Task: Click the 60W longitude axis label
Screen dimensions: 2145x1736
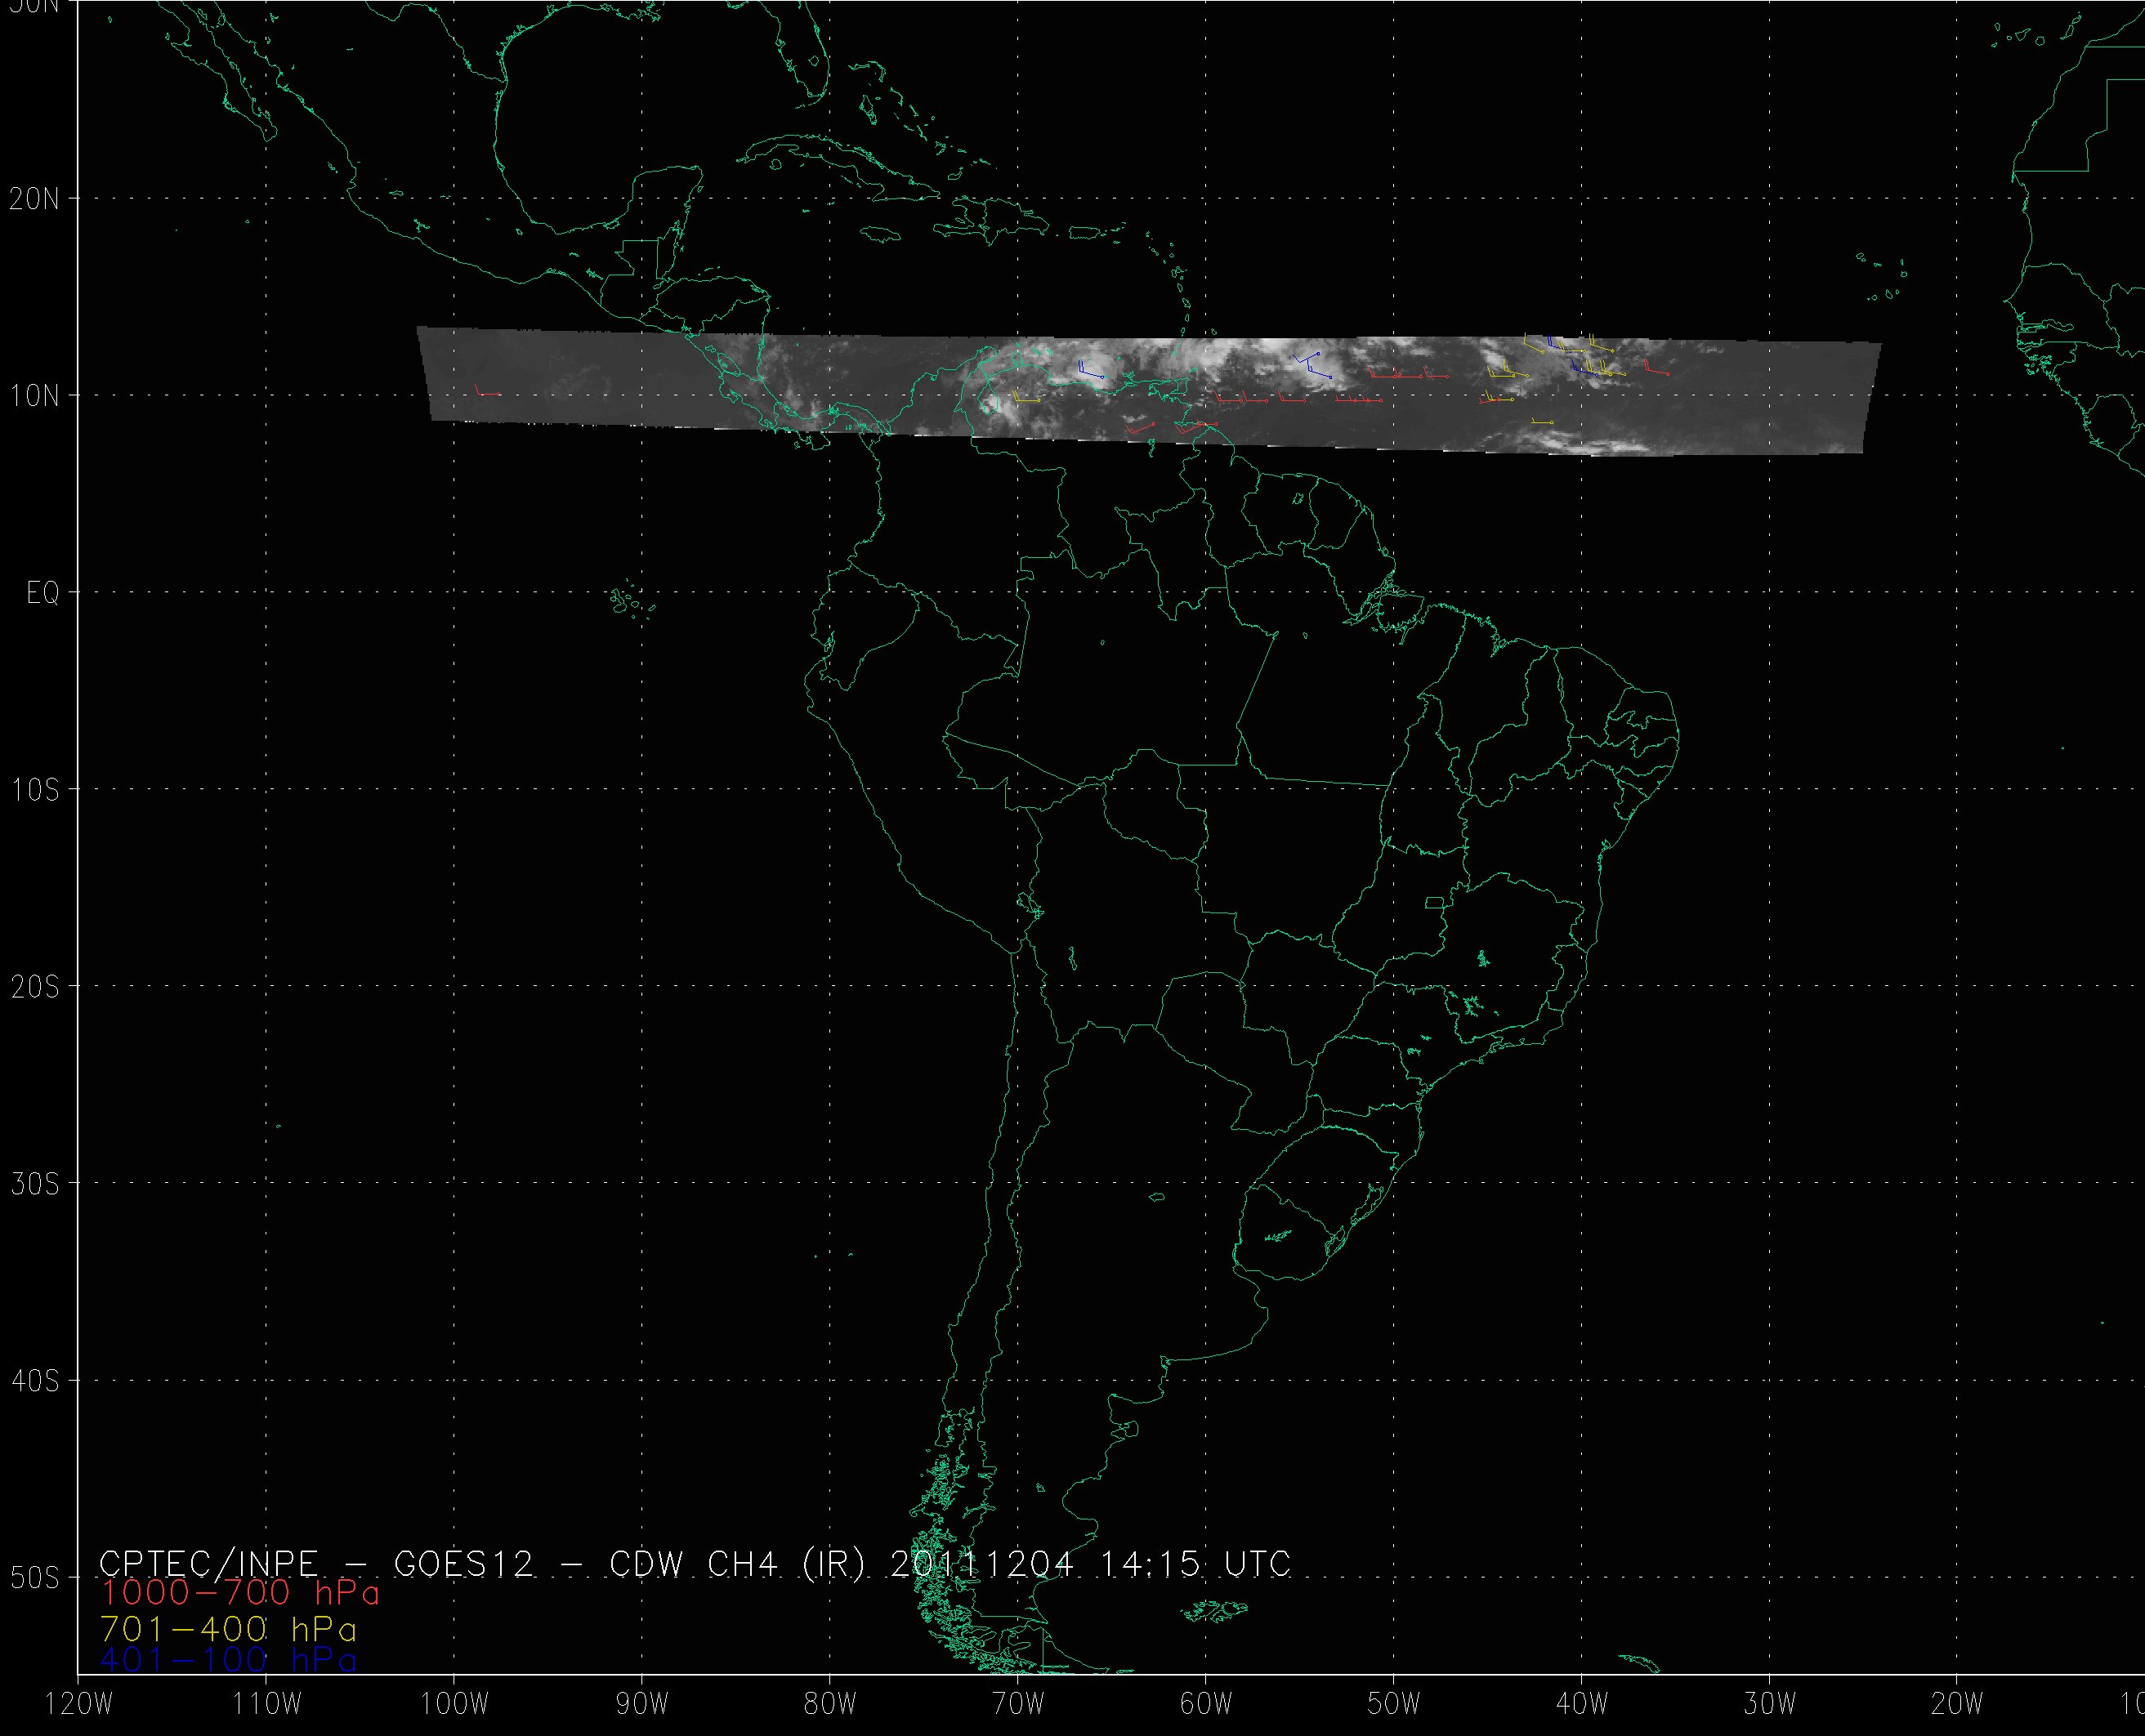Action: [x=1206, y=1705]
